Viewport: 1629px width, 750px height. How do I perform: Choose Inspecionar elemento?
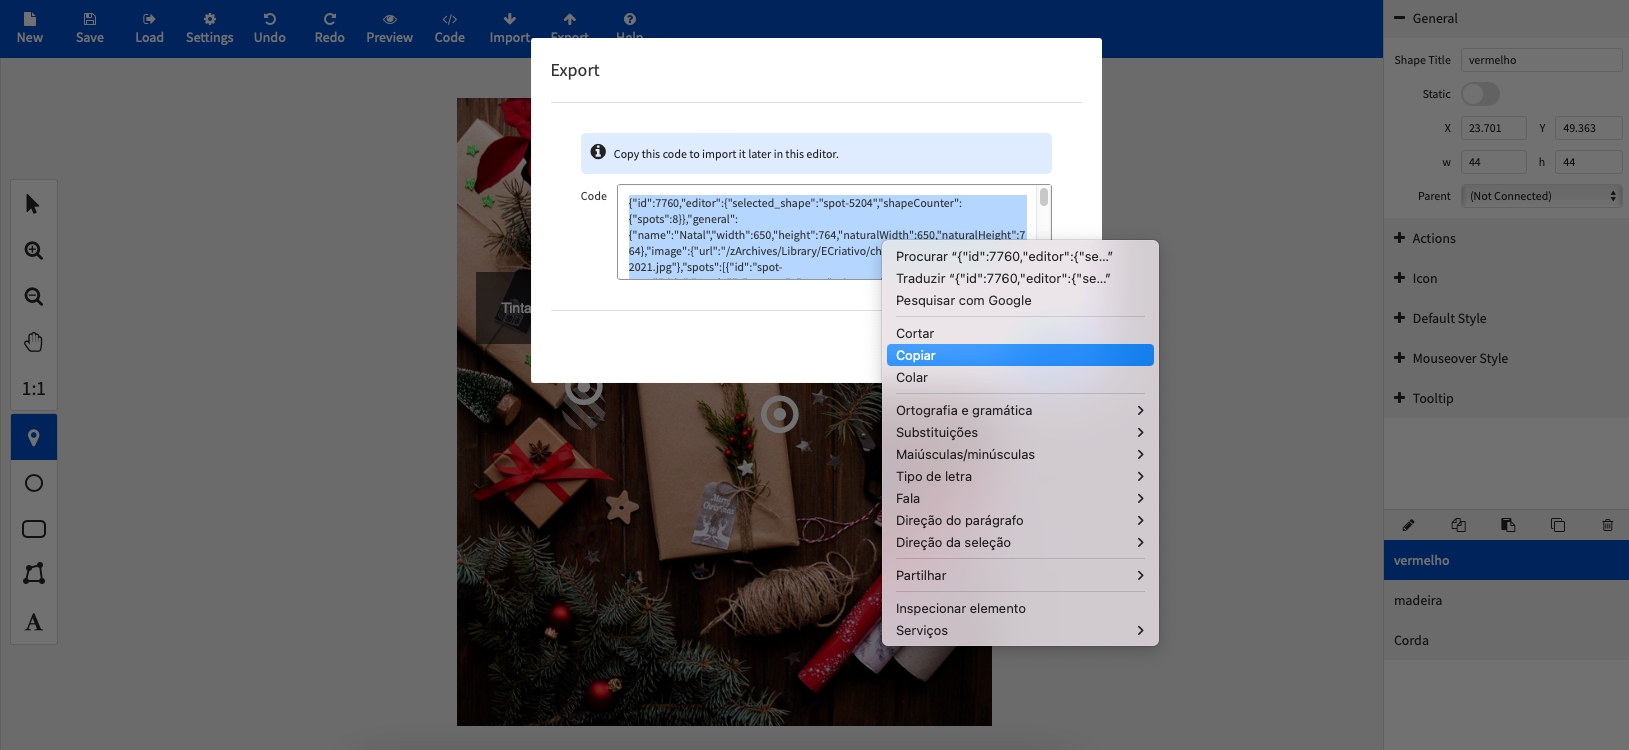[1020, 608]
